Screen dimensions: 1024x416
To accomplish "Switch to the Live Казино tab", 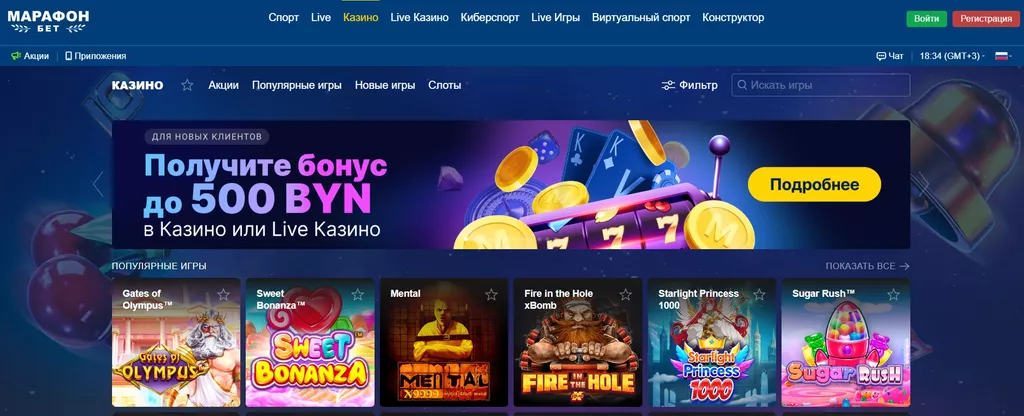I will pyautogui.click(x=419, y=18).
